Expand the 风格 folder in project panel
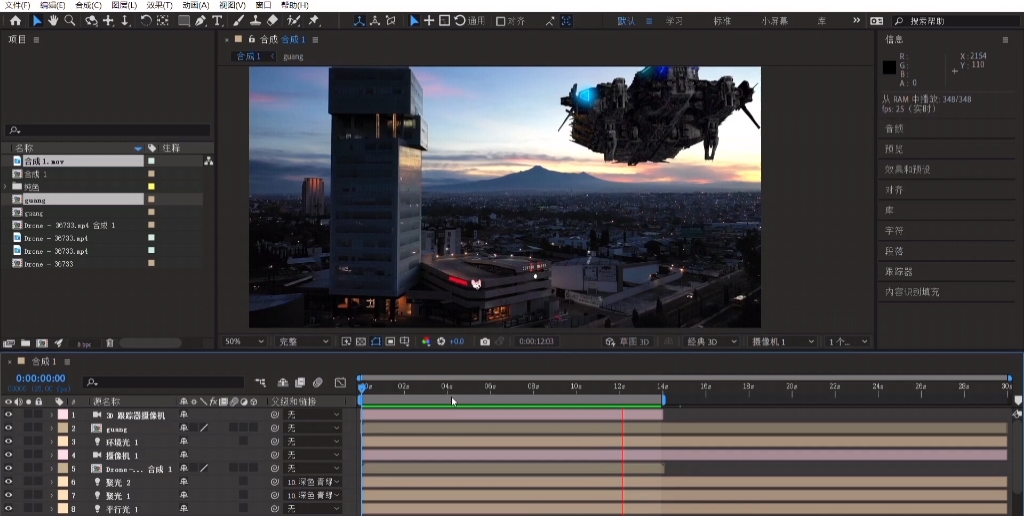 (x=6, y=187)
